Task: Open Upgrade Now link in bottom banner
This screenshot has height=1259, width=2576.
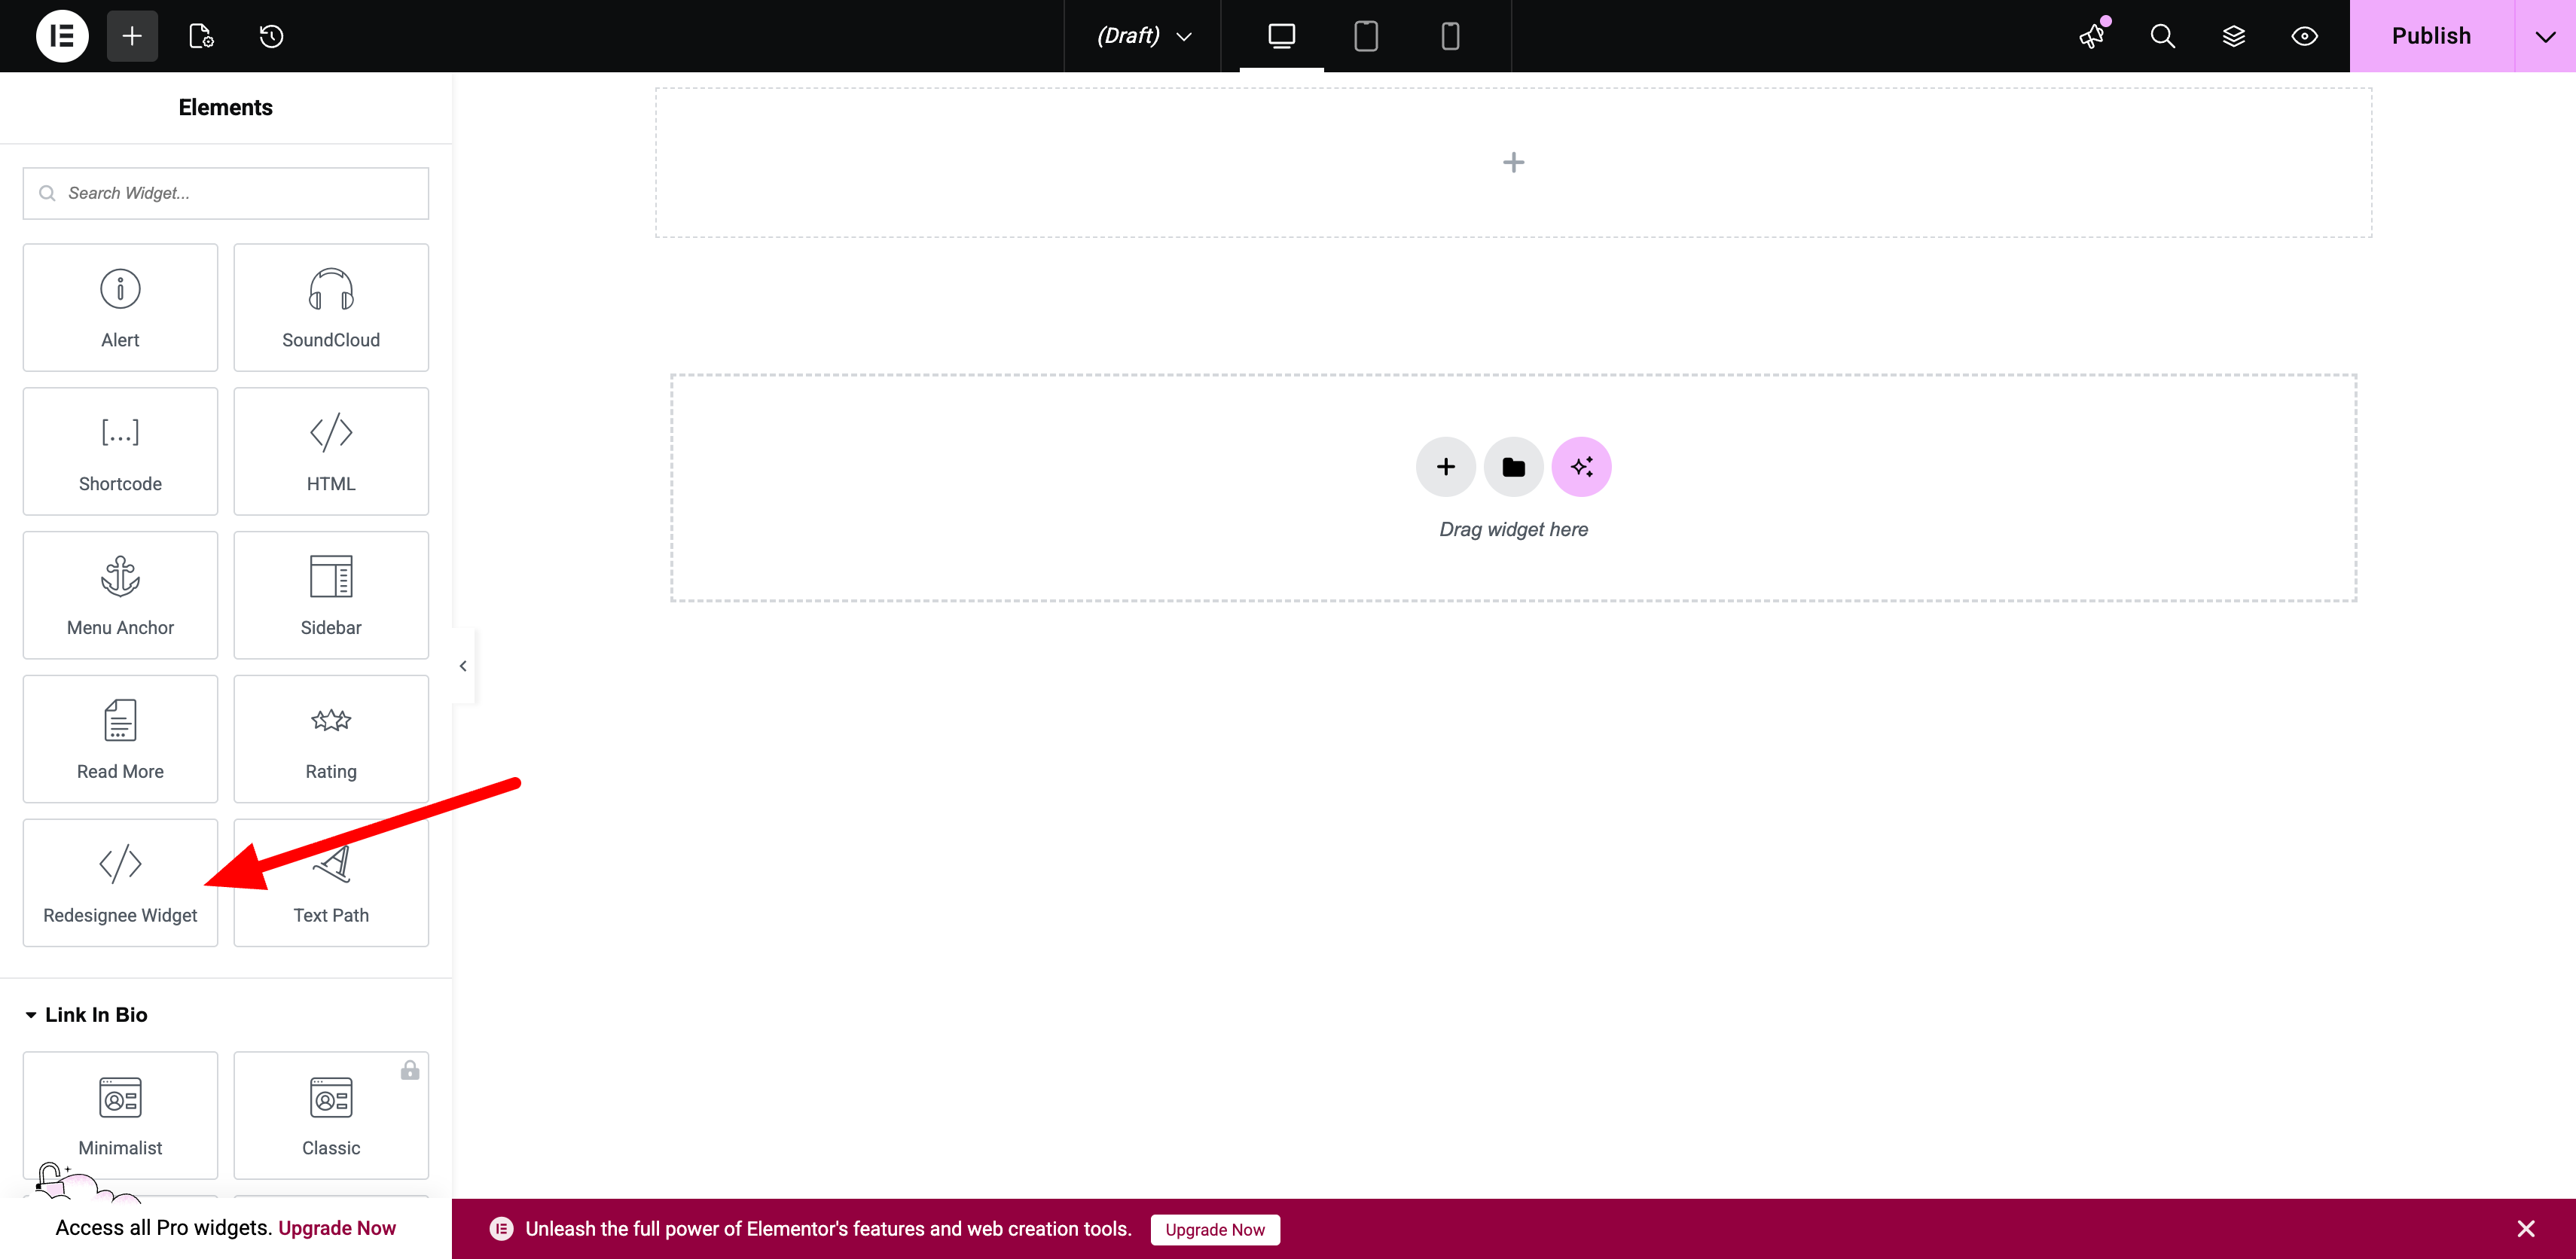Action: [1215, 1229]
